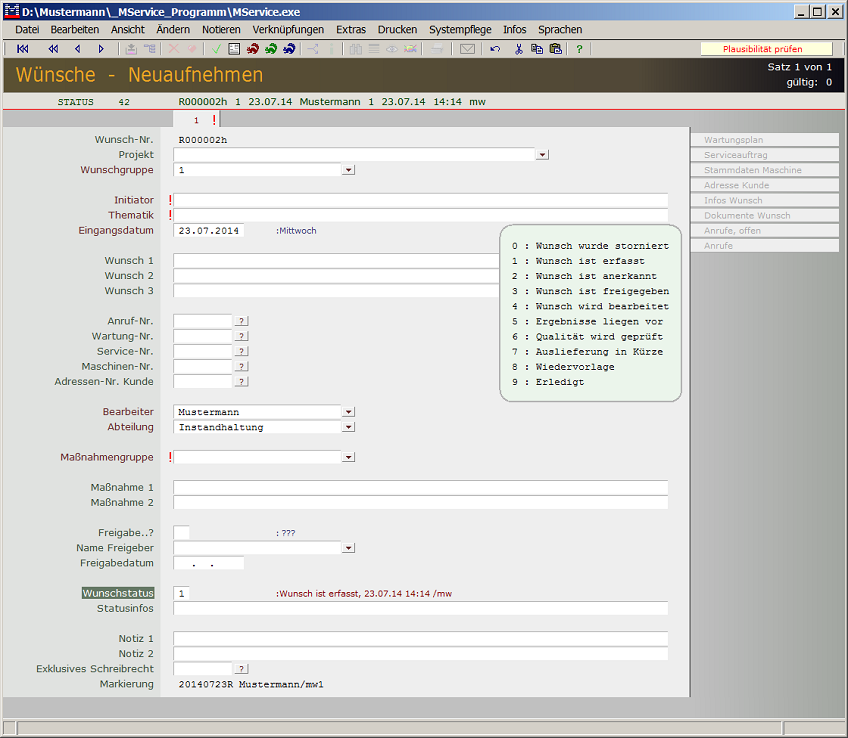Open the Verknüpfungen menu
Viewport: 848px width, 738px height.
(288, 30)
